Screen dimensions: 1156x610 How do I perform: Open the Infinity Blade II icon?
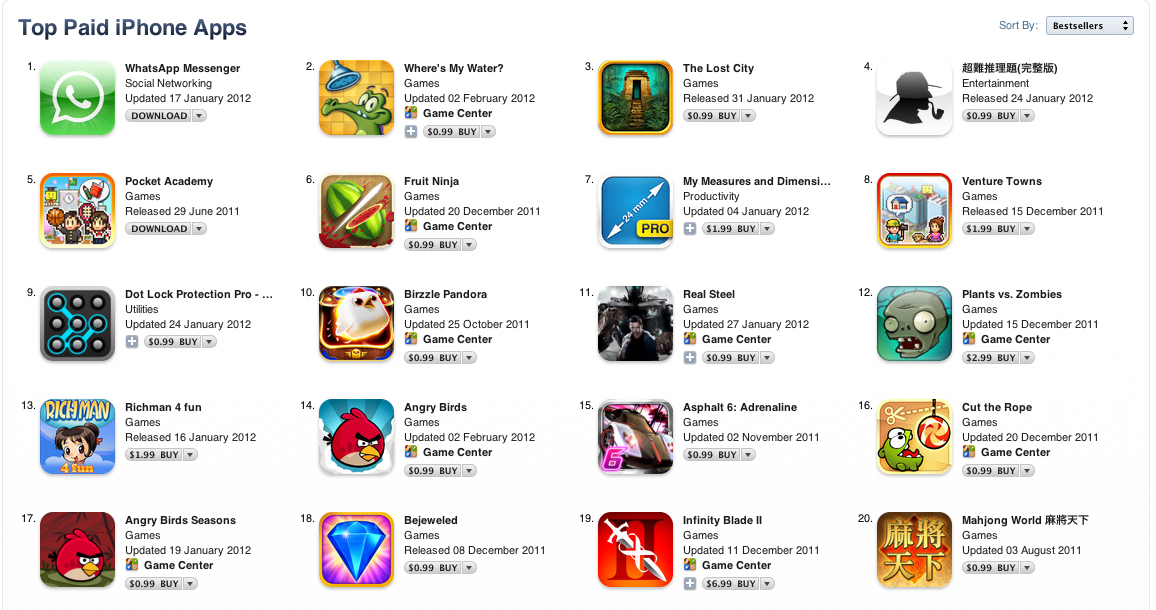636,550
